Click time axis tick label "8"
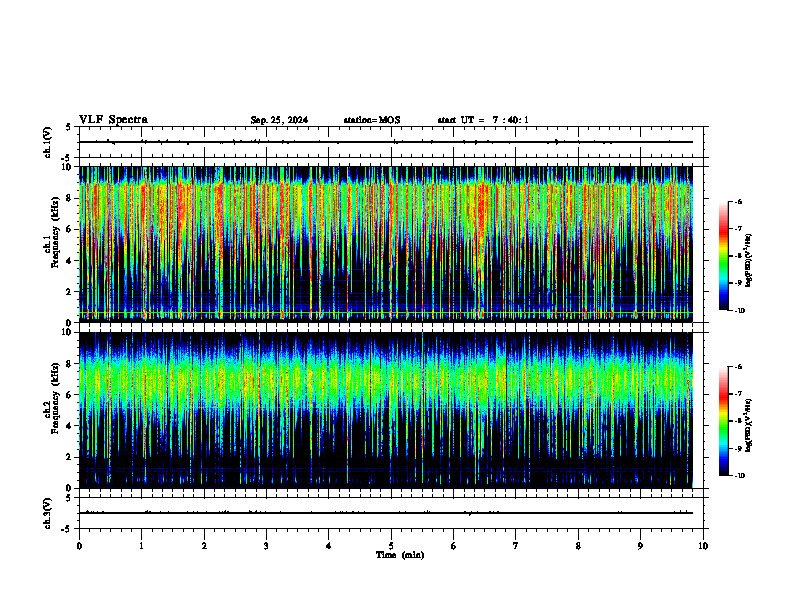792x612 pixels. 578,546
